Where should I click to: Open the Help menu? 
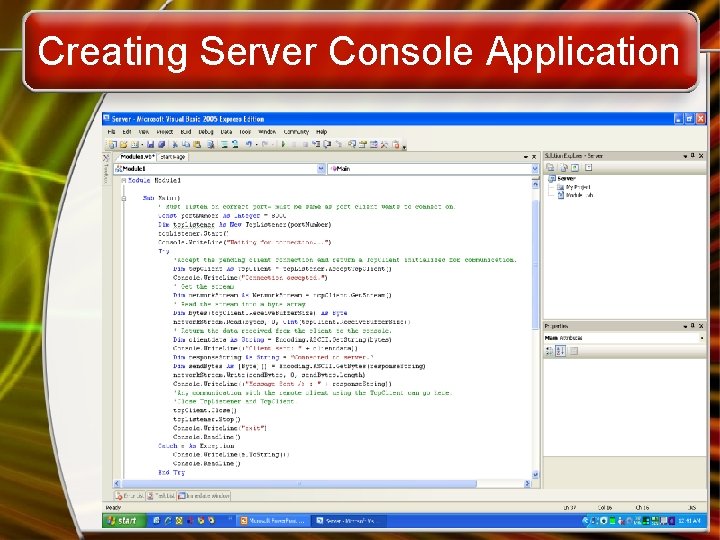[321, 132]
